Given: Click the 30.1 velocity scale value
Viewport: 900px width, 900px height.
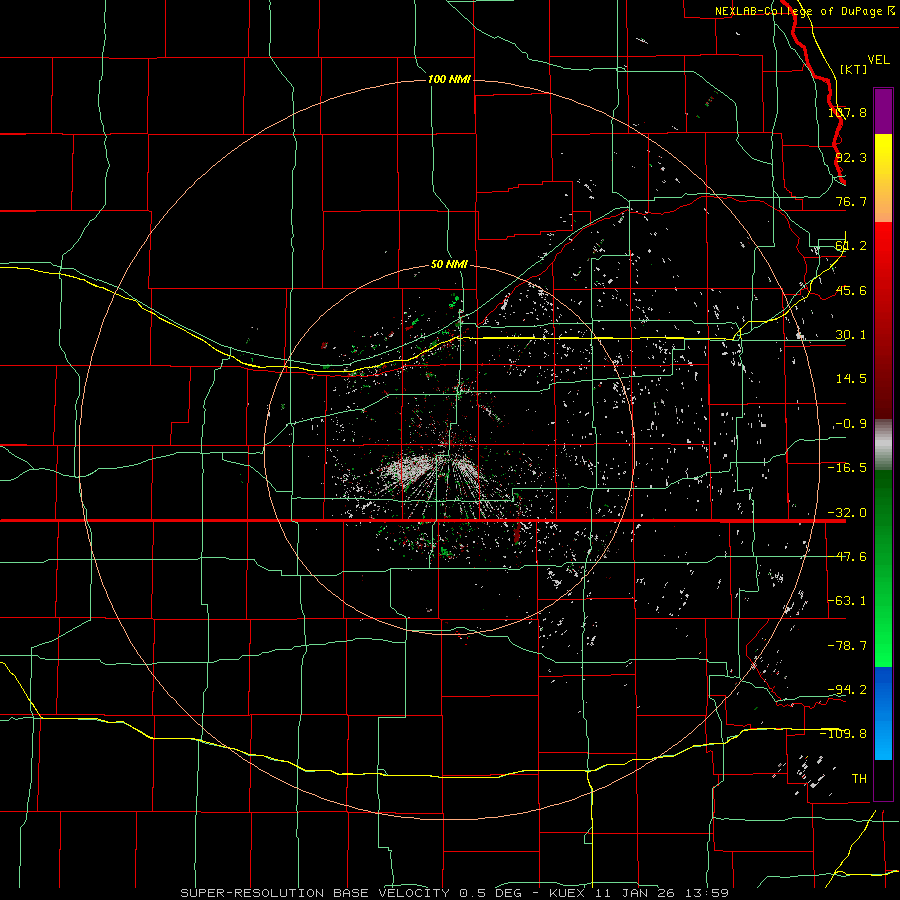Looking at the screenshot, I should point(851,335).
